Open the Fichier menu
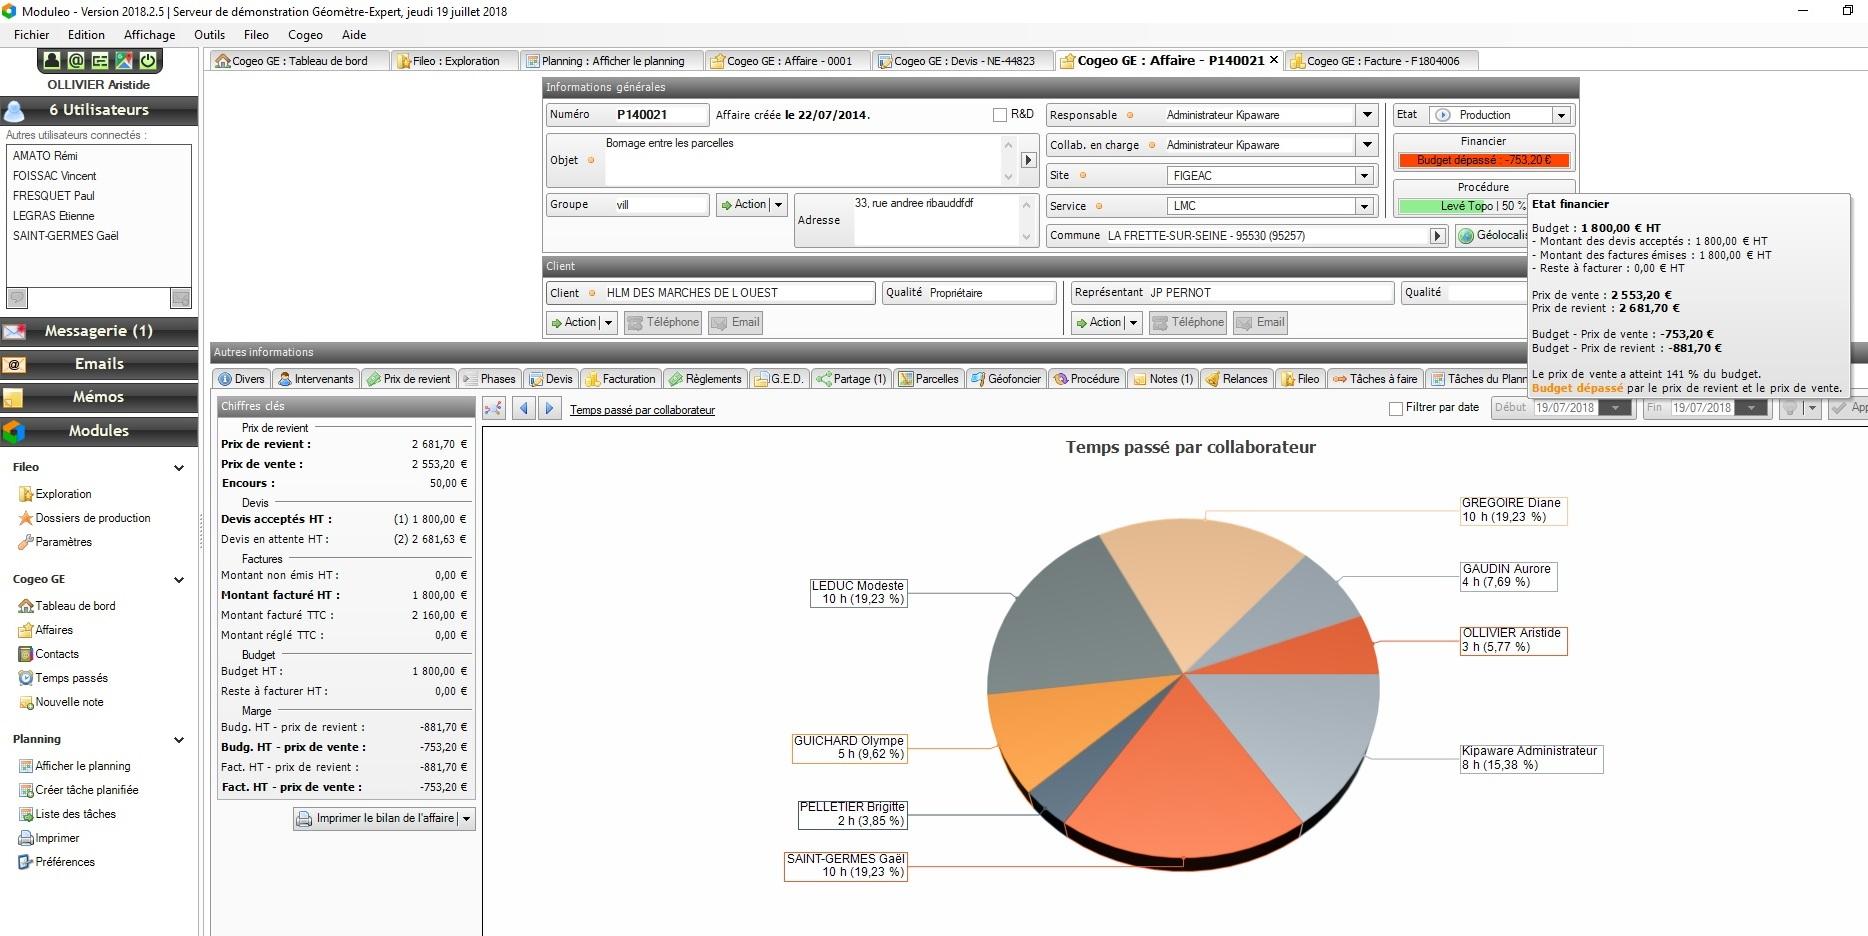1868x936 pixels. click(32, 35)
